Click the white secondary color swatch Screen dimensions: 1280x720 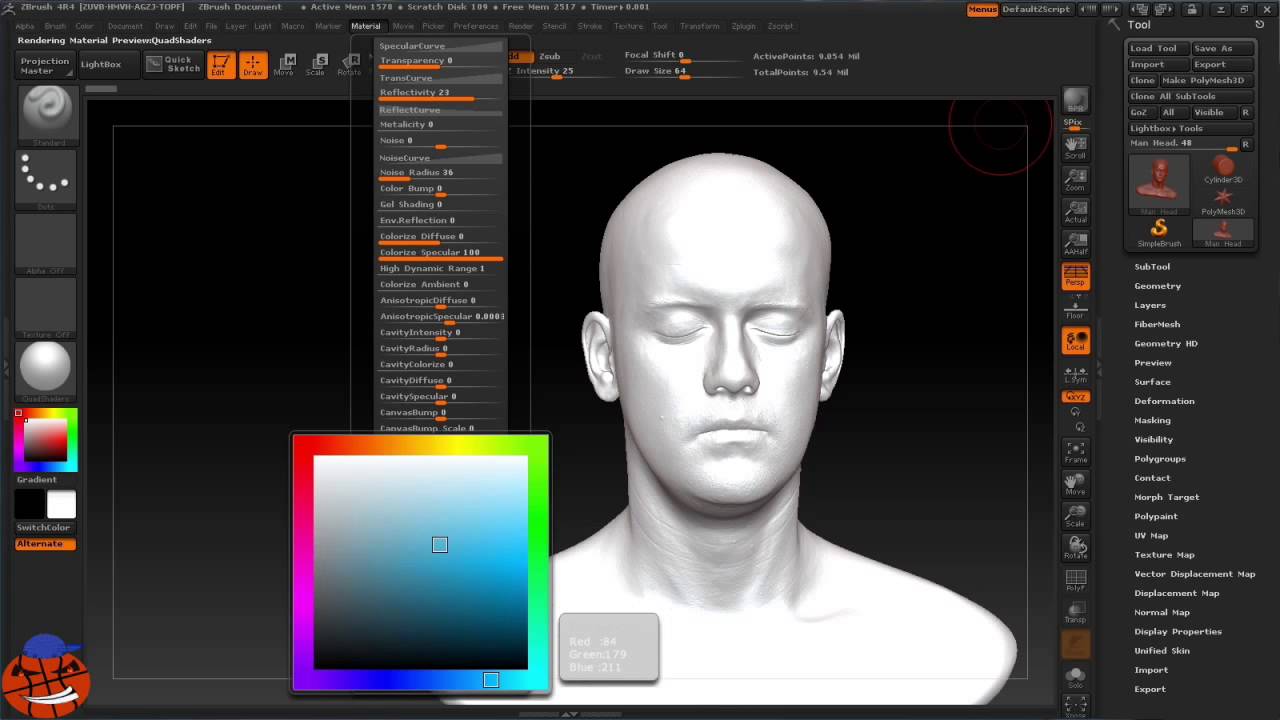[61, 504]
